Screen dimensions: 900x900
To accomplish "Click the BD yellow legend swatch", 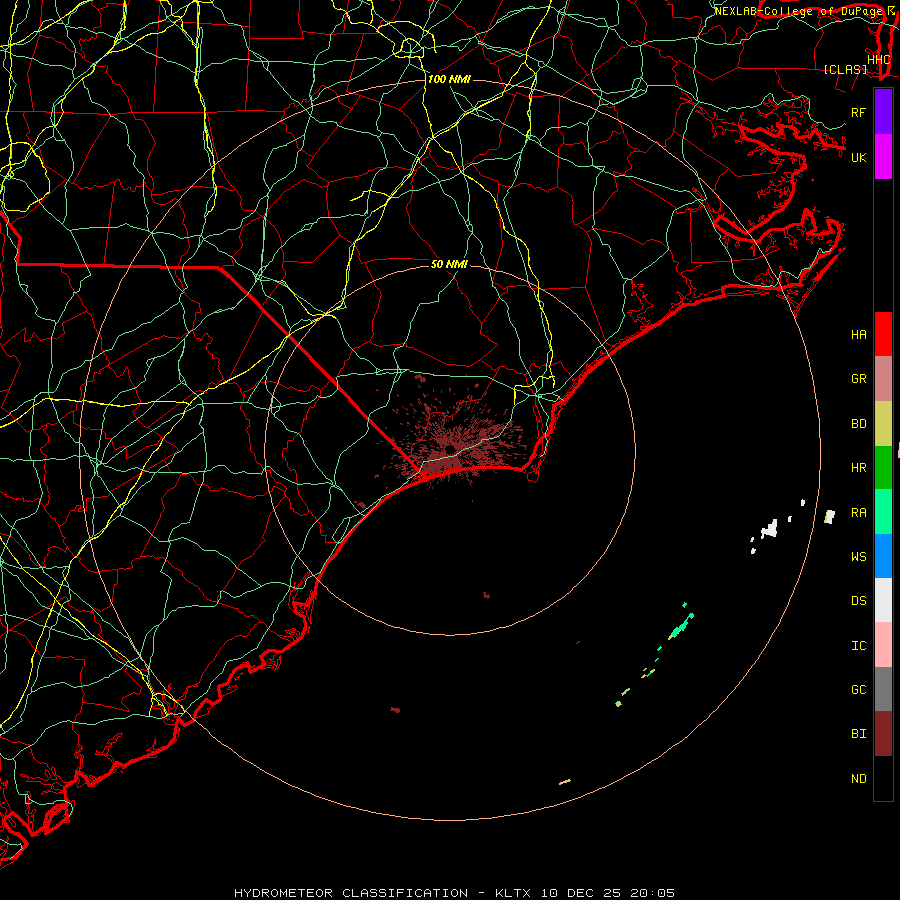I will click(883, 424).
